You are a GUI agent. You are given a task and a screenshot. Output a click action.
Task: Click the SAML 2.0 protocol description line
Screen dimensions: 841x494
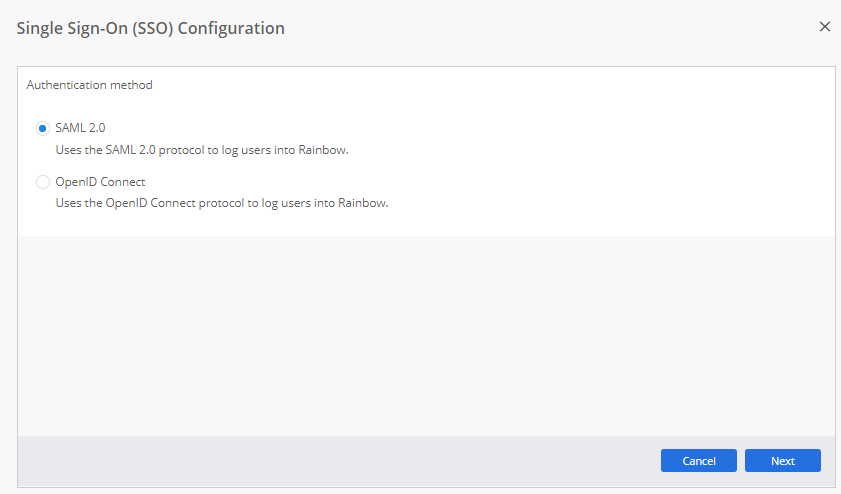[x=201, y=150]
